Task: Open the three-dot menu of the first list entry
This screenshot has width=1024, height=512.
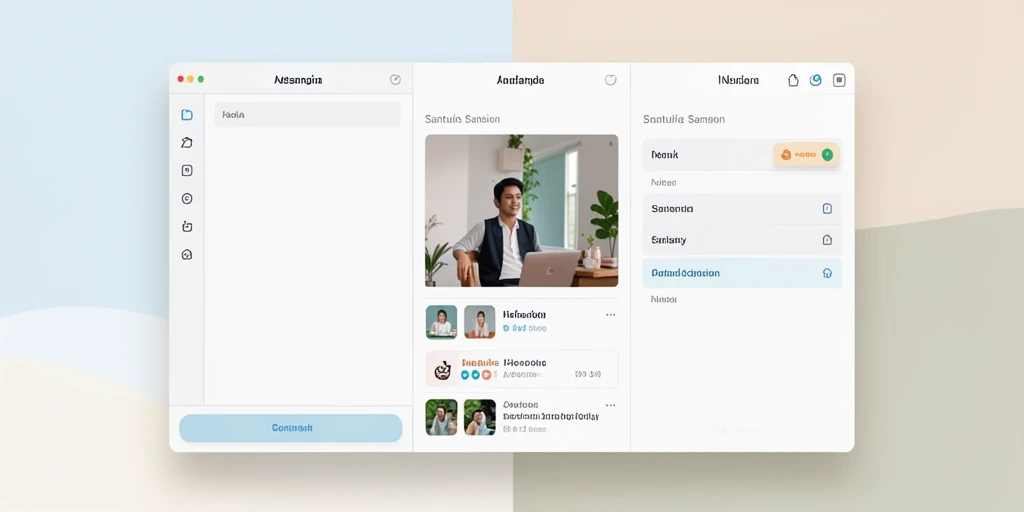Action: (611, 315)
